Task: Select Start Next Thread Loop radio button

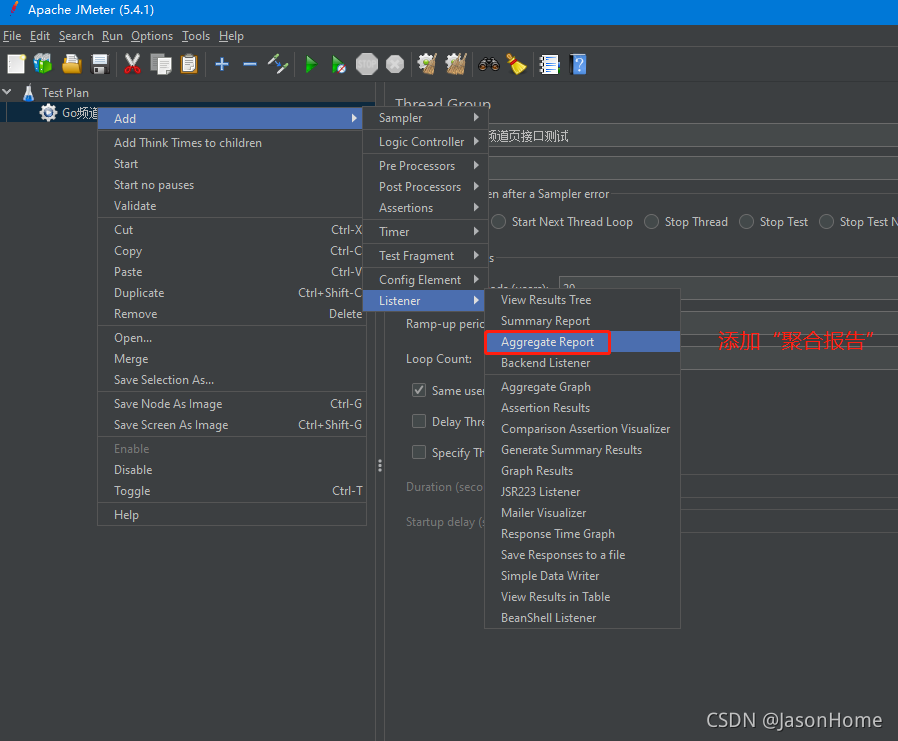Action: (499, 222)
